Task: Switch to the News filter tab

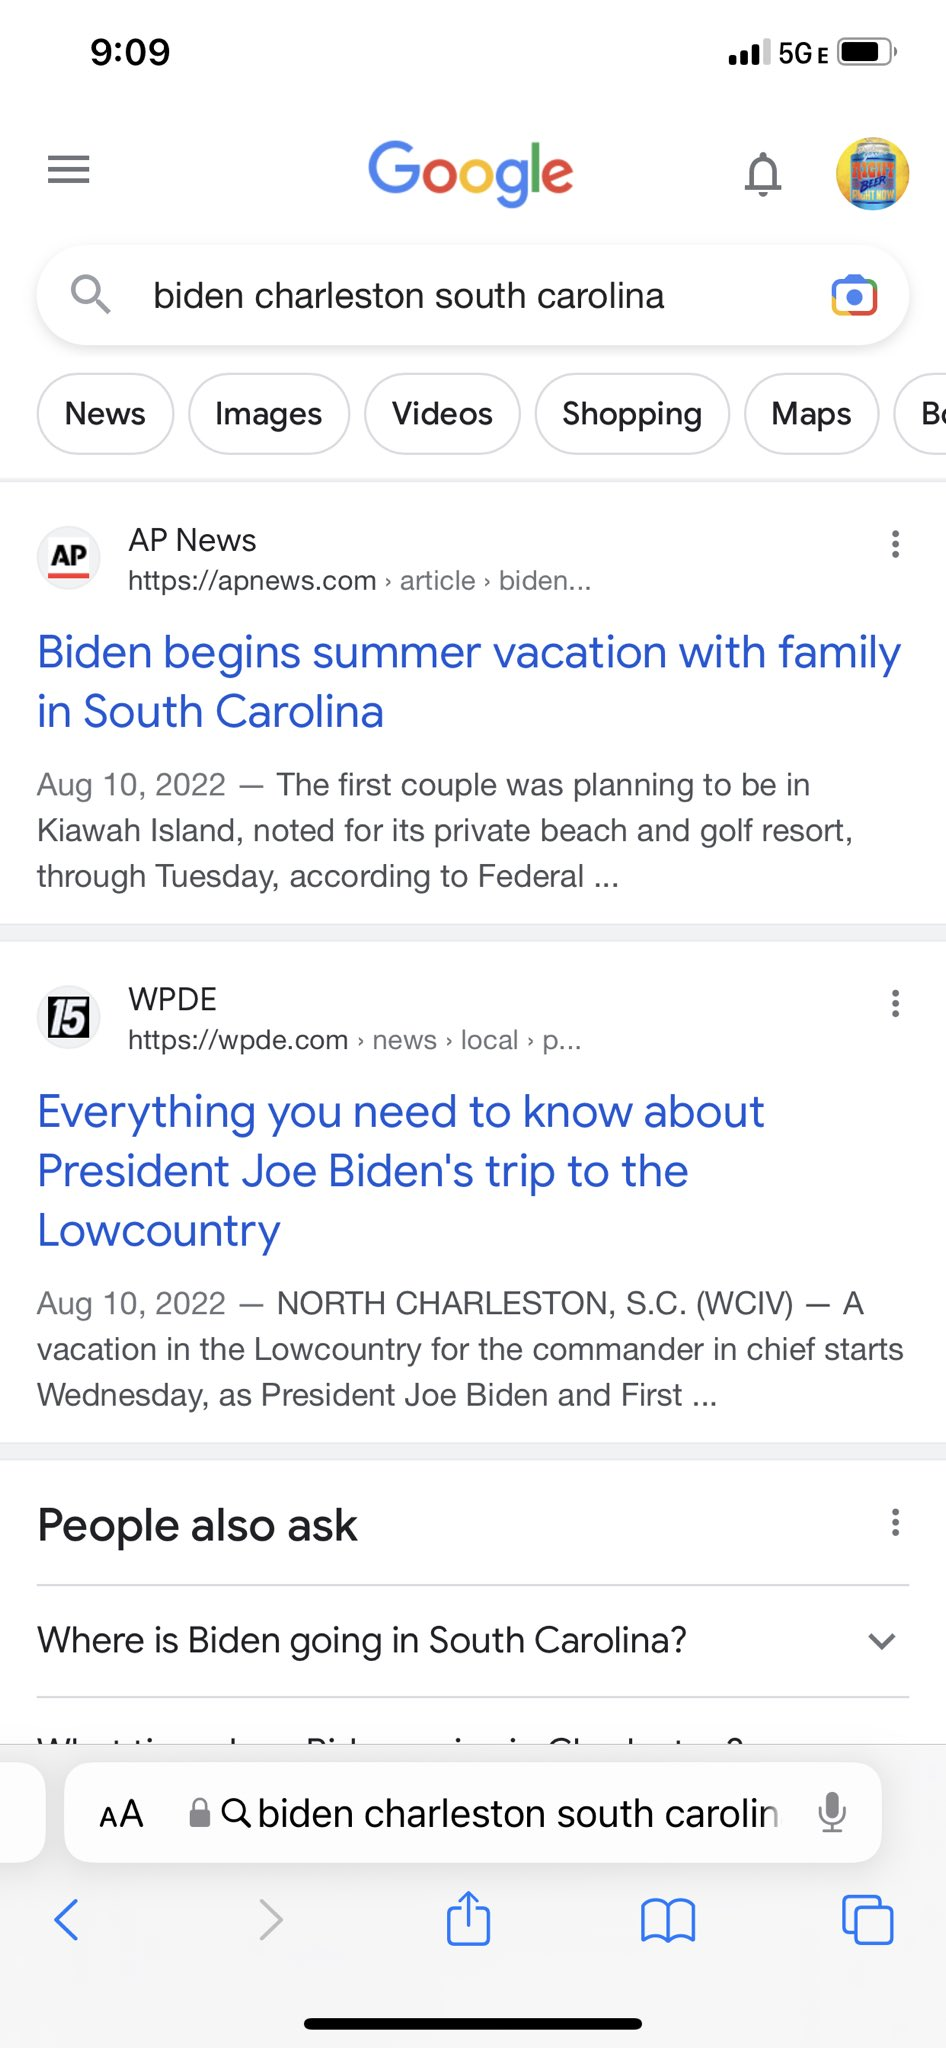Action: point(105,414)
